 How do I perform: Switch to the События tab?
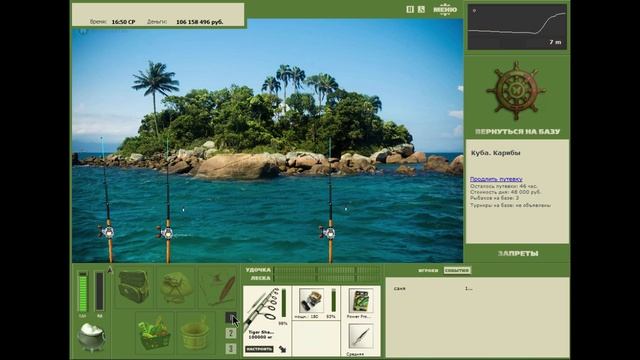coord(457,270)
